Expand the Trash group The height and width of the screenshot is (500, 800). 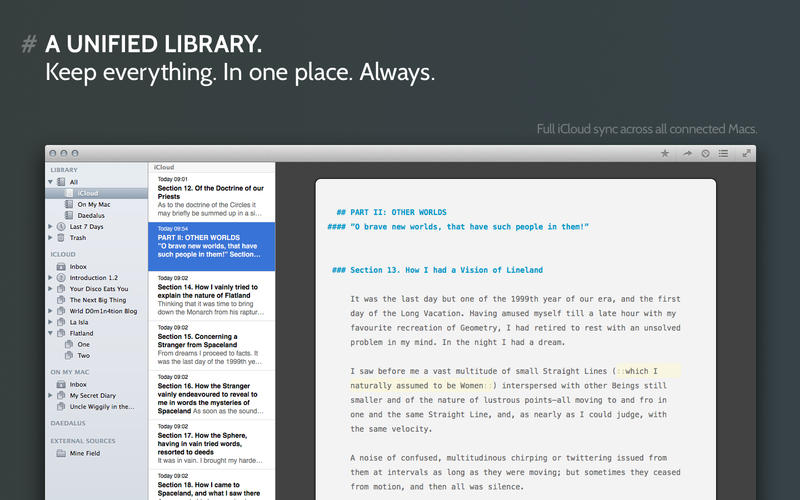(51, 238)
